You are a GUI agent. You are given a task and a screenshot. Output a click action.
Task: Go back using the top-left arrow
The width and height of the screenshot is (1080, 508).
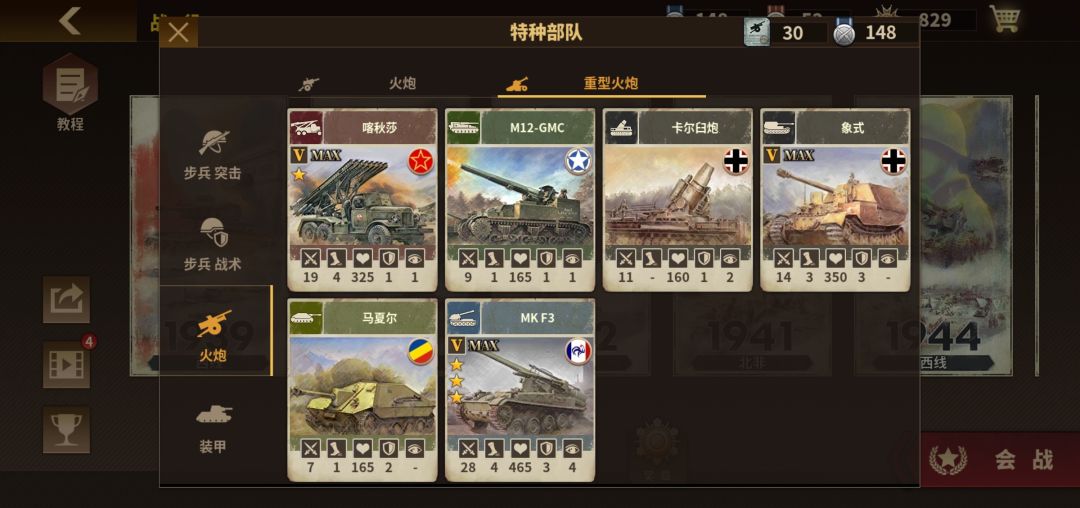[x=69, y=21]
